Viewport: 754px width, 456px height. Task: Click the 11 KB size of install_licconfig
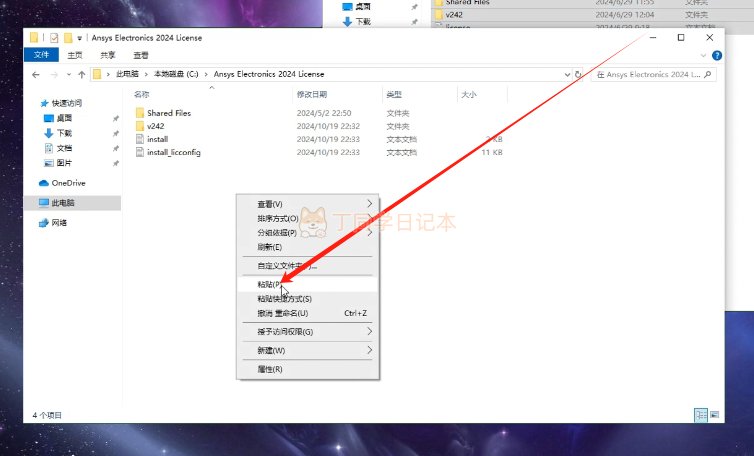[x=491, y=152]
